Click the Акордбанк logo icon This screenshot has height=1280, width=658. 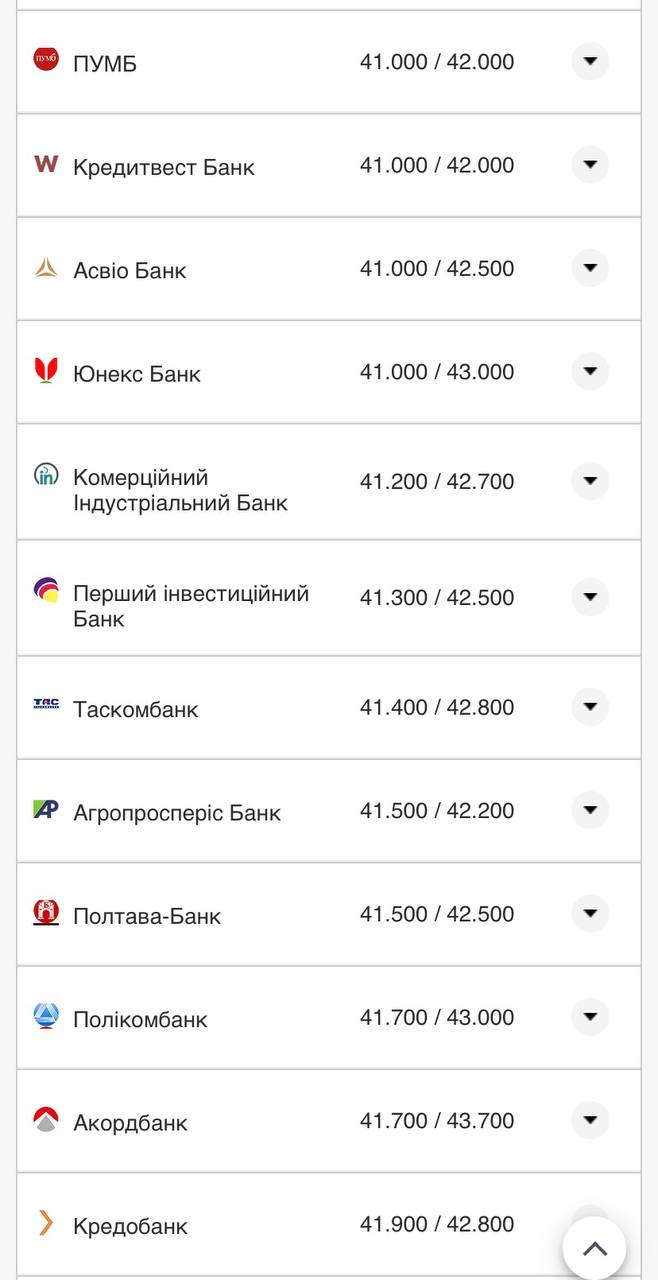coord(46,1119)
